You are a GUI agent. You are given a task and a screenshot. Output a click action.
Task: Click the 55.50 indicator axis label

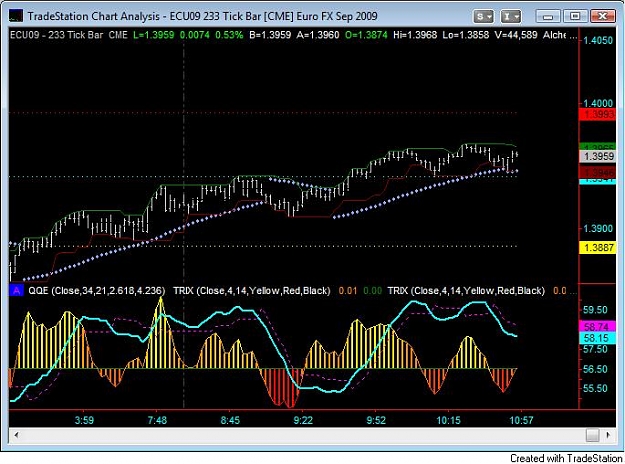pyautogui.click(x=595, y=388)
